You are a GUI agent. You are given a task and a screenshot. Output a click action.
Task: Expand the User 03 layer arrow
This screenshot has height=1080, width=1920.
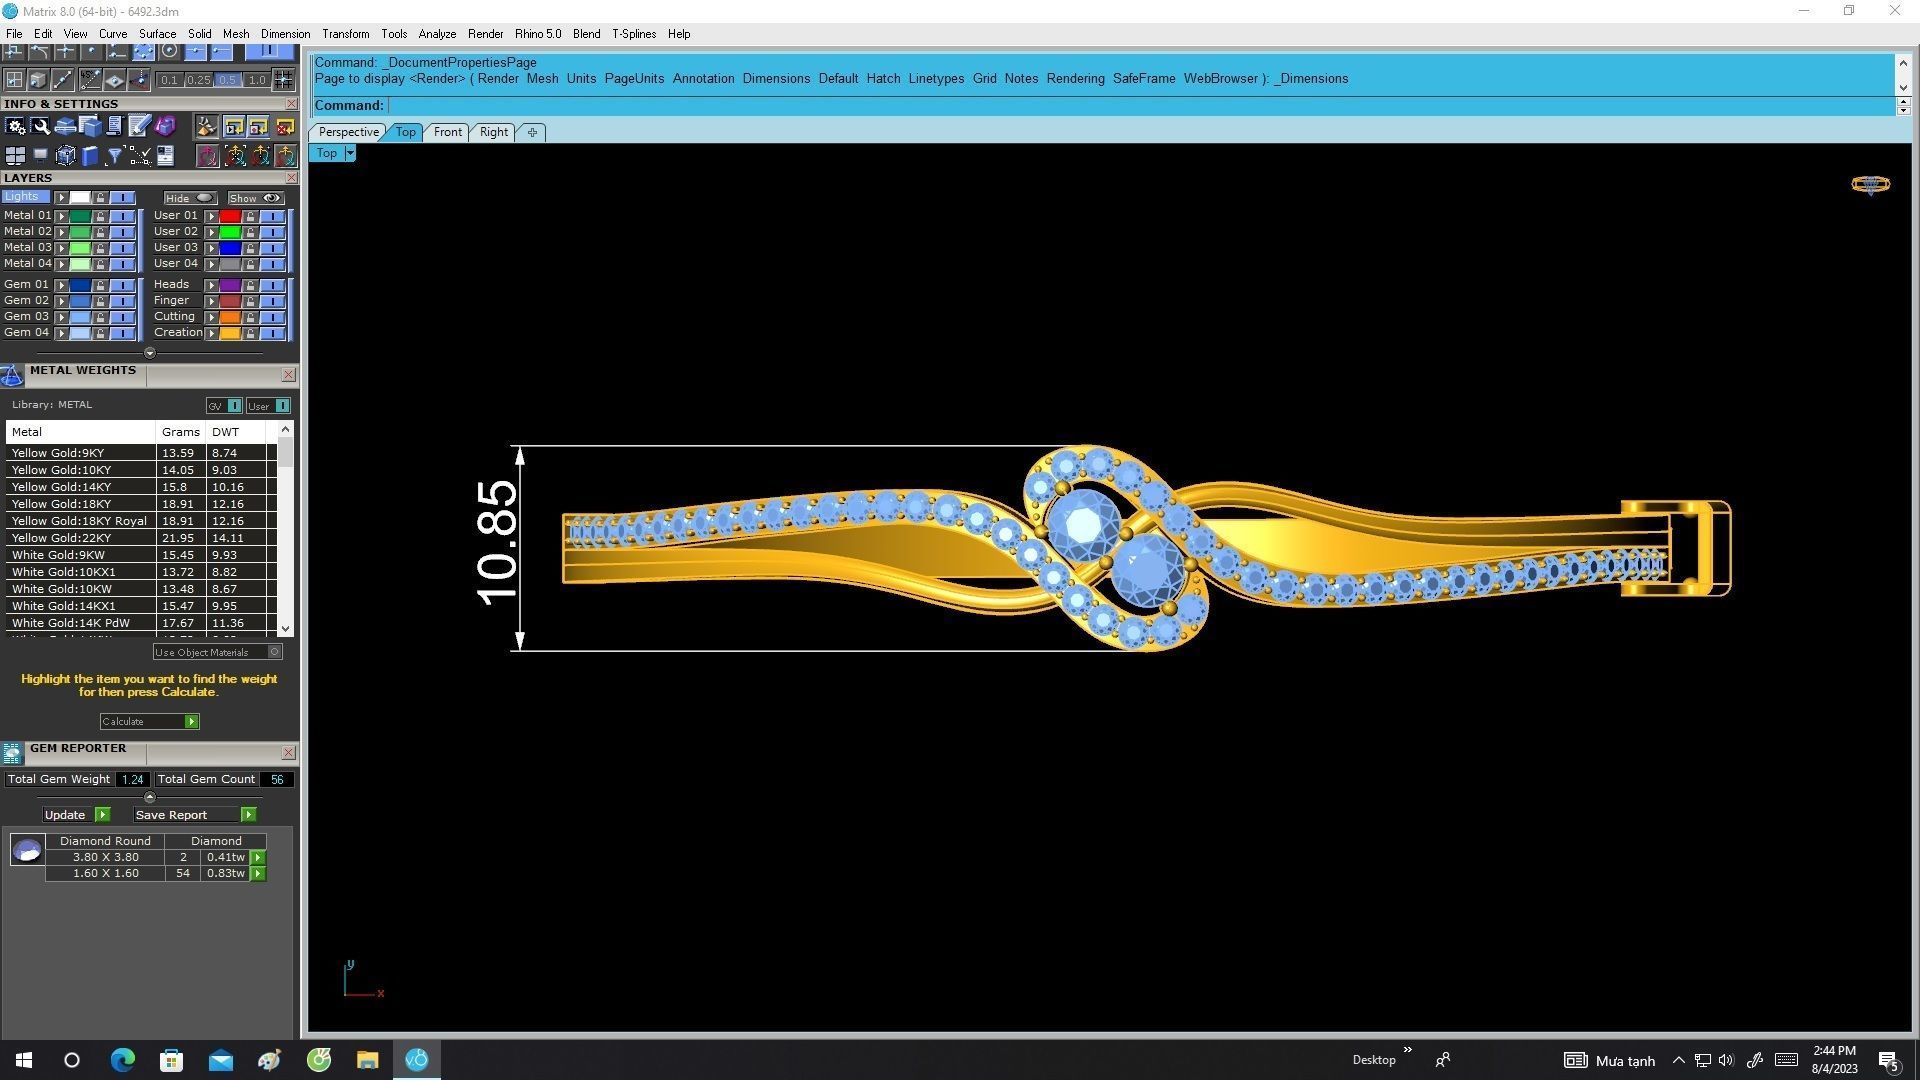(x=211, y=248)
